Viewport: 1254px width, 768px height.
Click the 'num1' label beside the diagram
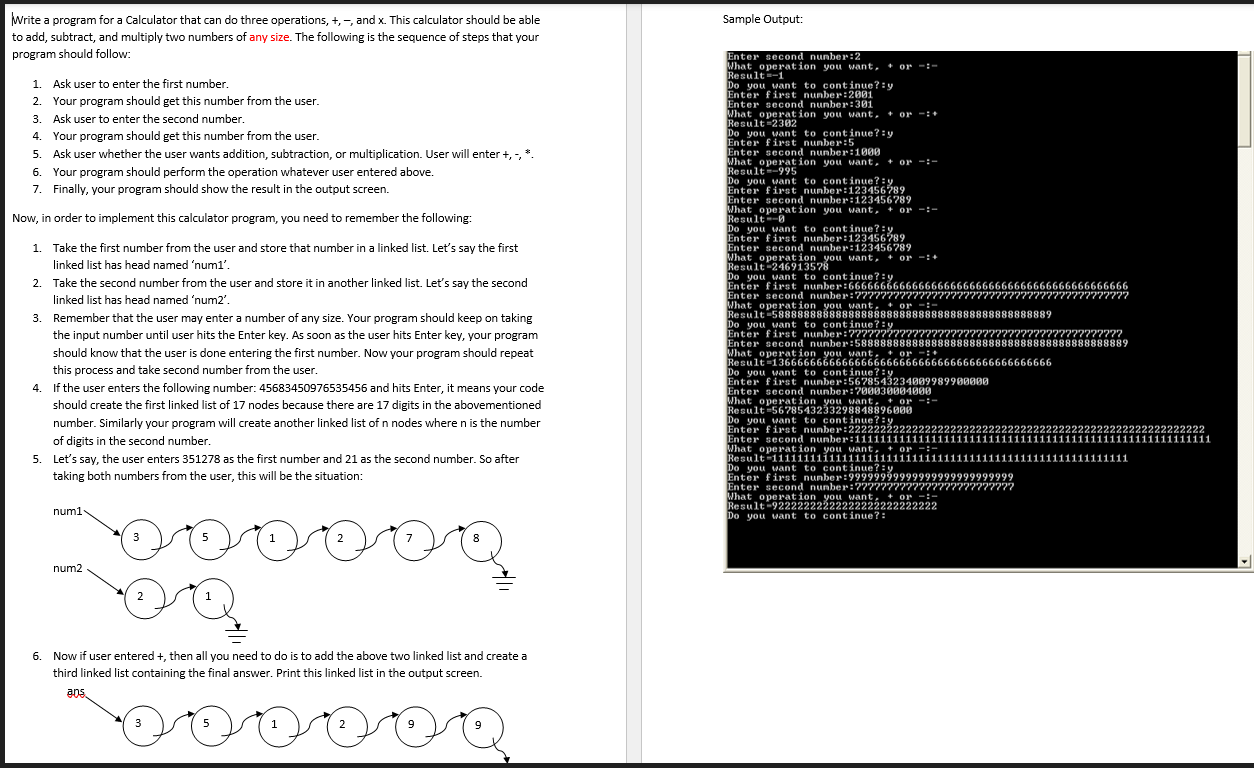[67, 512]
